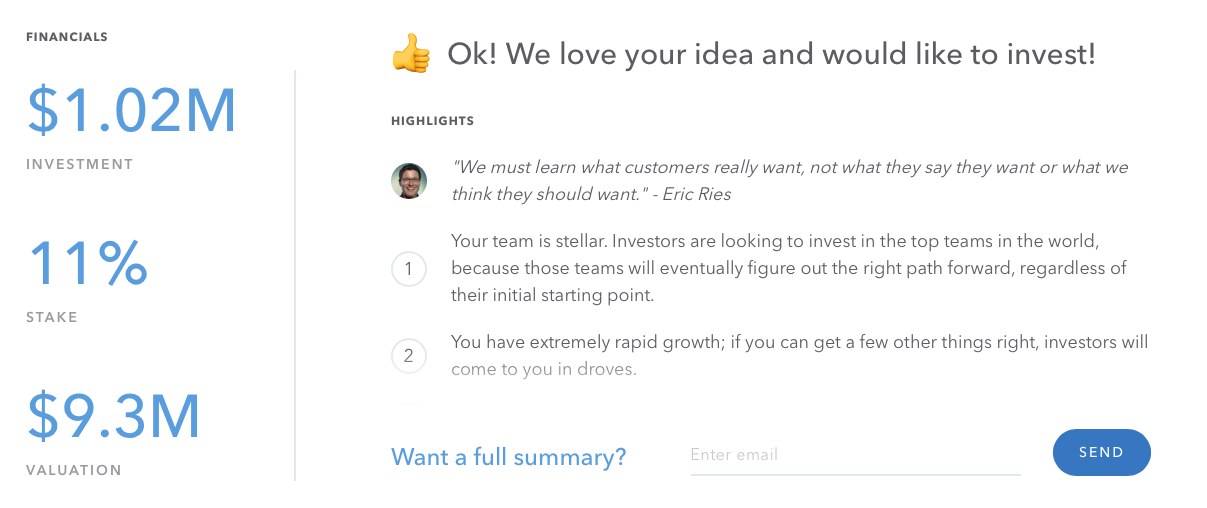This screenshot has height=508, width=1207.
Task: Click the FINANCIALS section heading
Action: click(67, 37)
